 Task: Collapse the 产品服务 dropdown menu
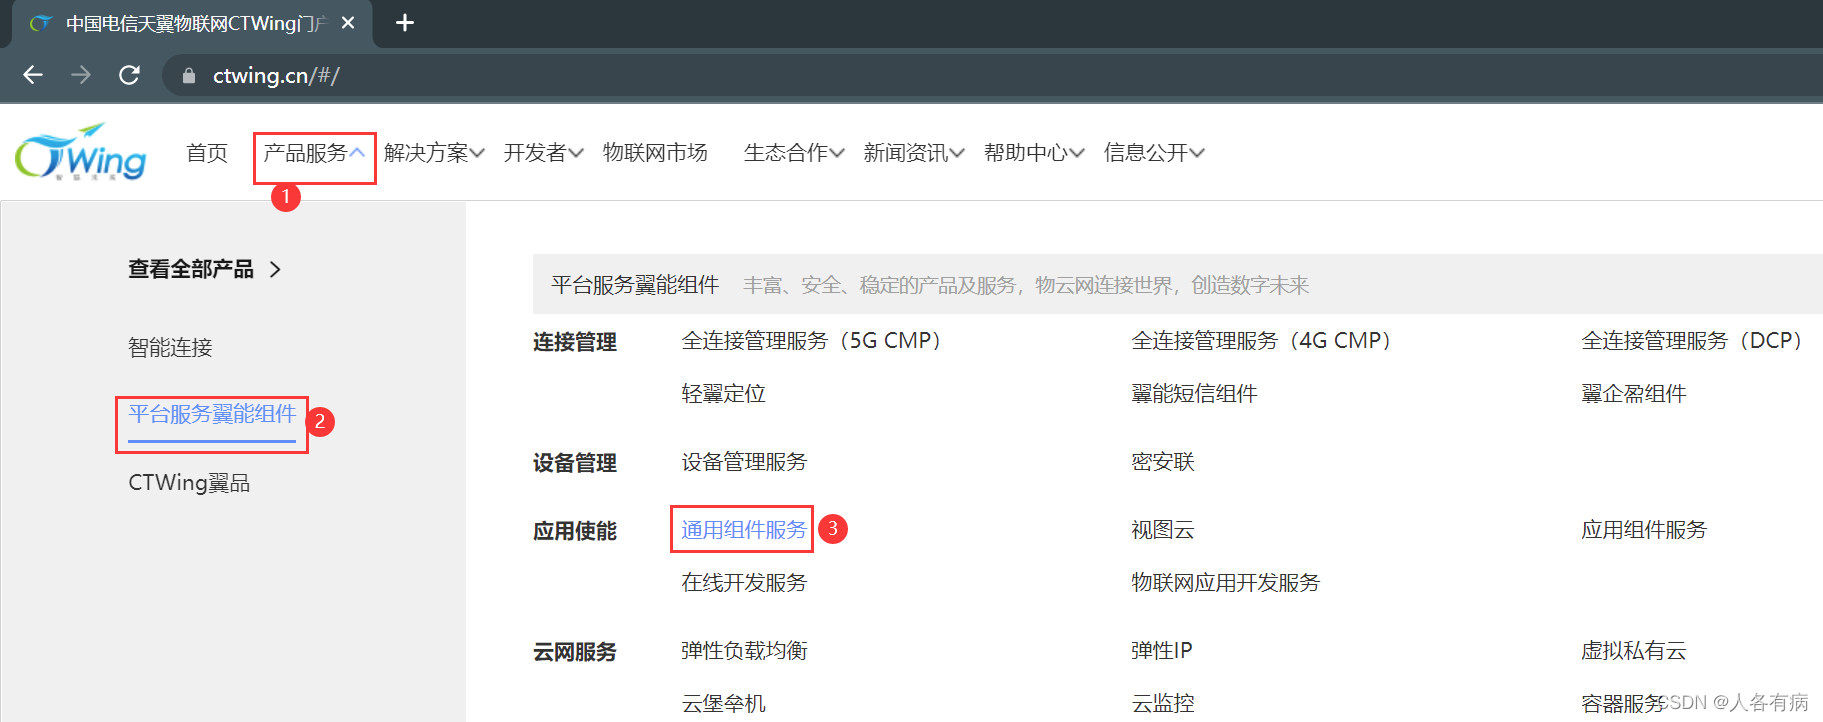[x=314, y=153]
